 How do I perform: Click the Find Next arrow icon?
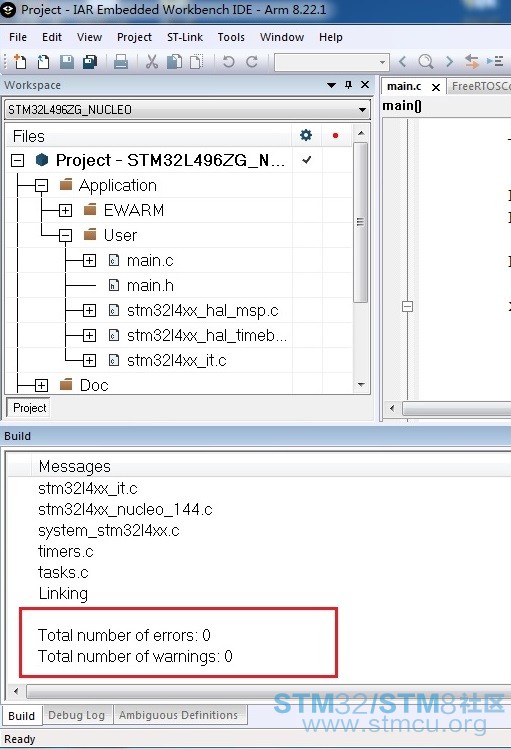pos(449,62)
